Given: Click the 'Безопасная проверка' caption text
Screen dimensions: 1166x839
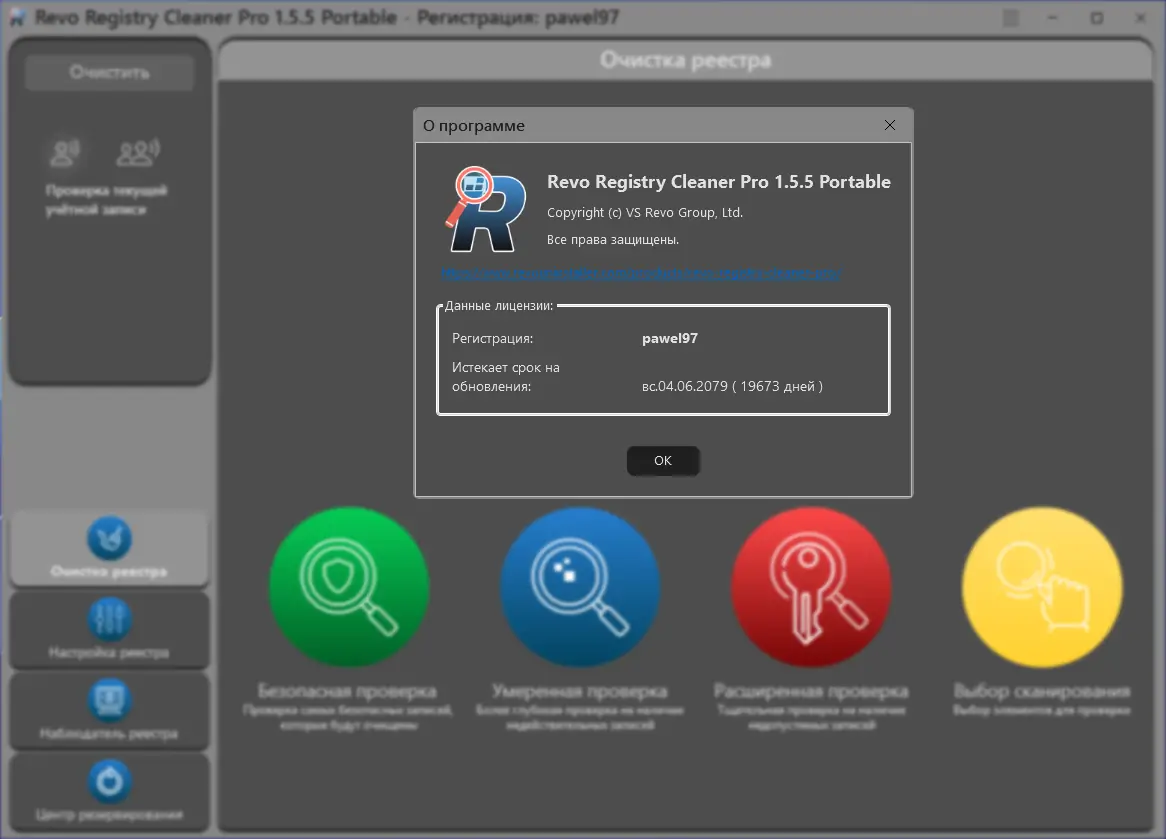Looking at the screenshot, I should (x=347, y=691).
